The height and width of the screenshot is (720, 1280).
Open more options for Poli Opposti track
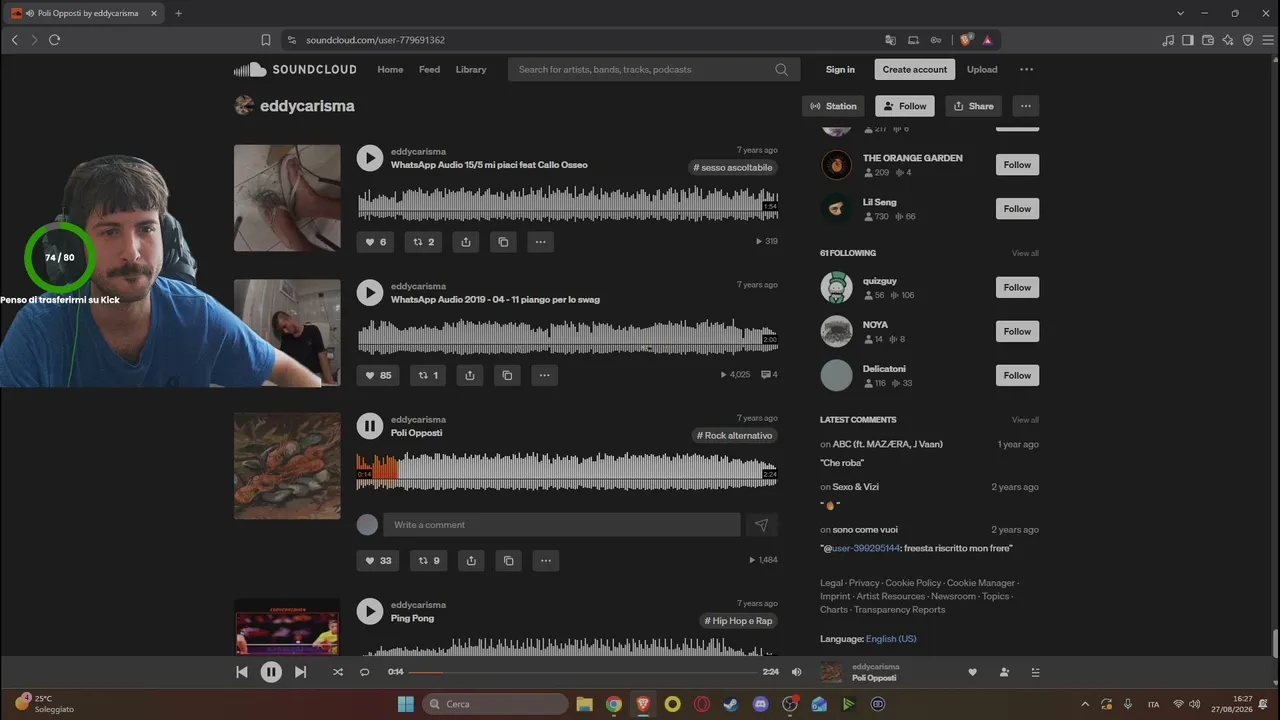point(545,560)
